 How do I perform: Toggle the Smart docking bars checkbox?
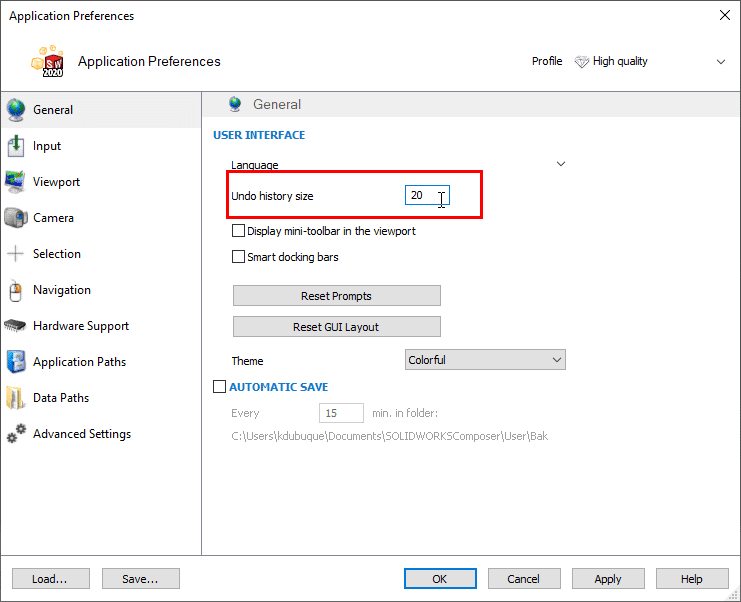[238, 257]
